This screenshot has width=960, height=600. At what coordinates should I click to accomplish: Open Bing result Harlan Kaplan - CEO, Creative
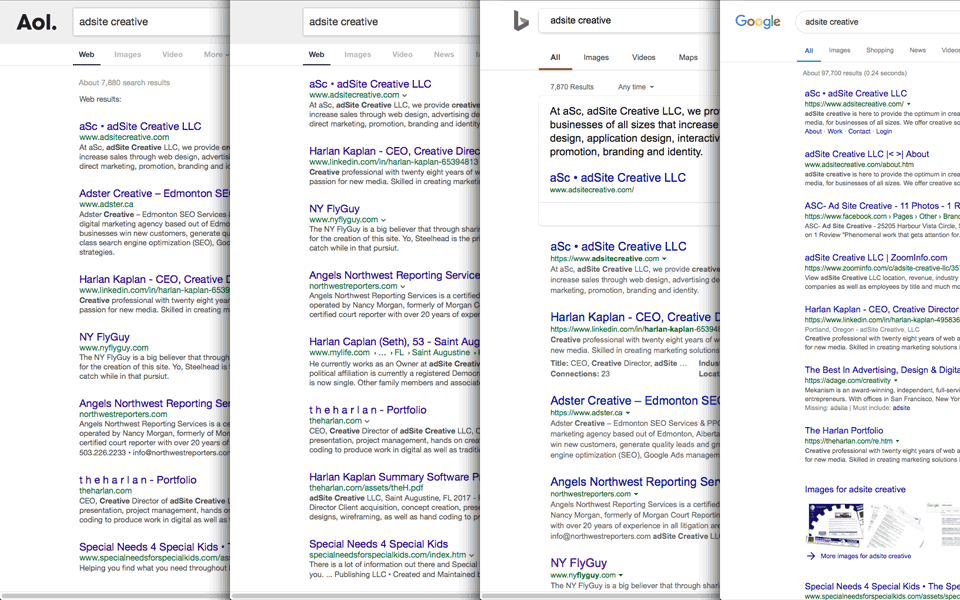(635, 317)
